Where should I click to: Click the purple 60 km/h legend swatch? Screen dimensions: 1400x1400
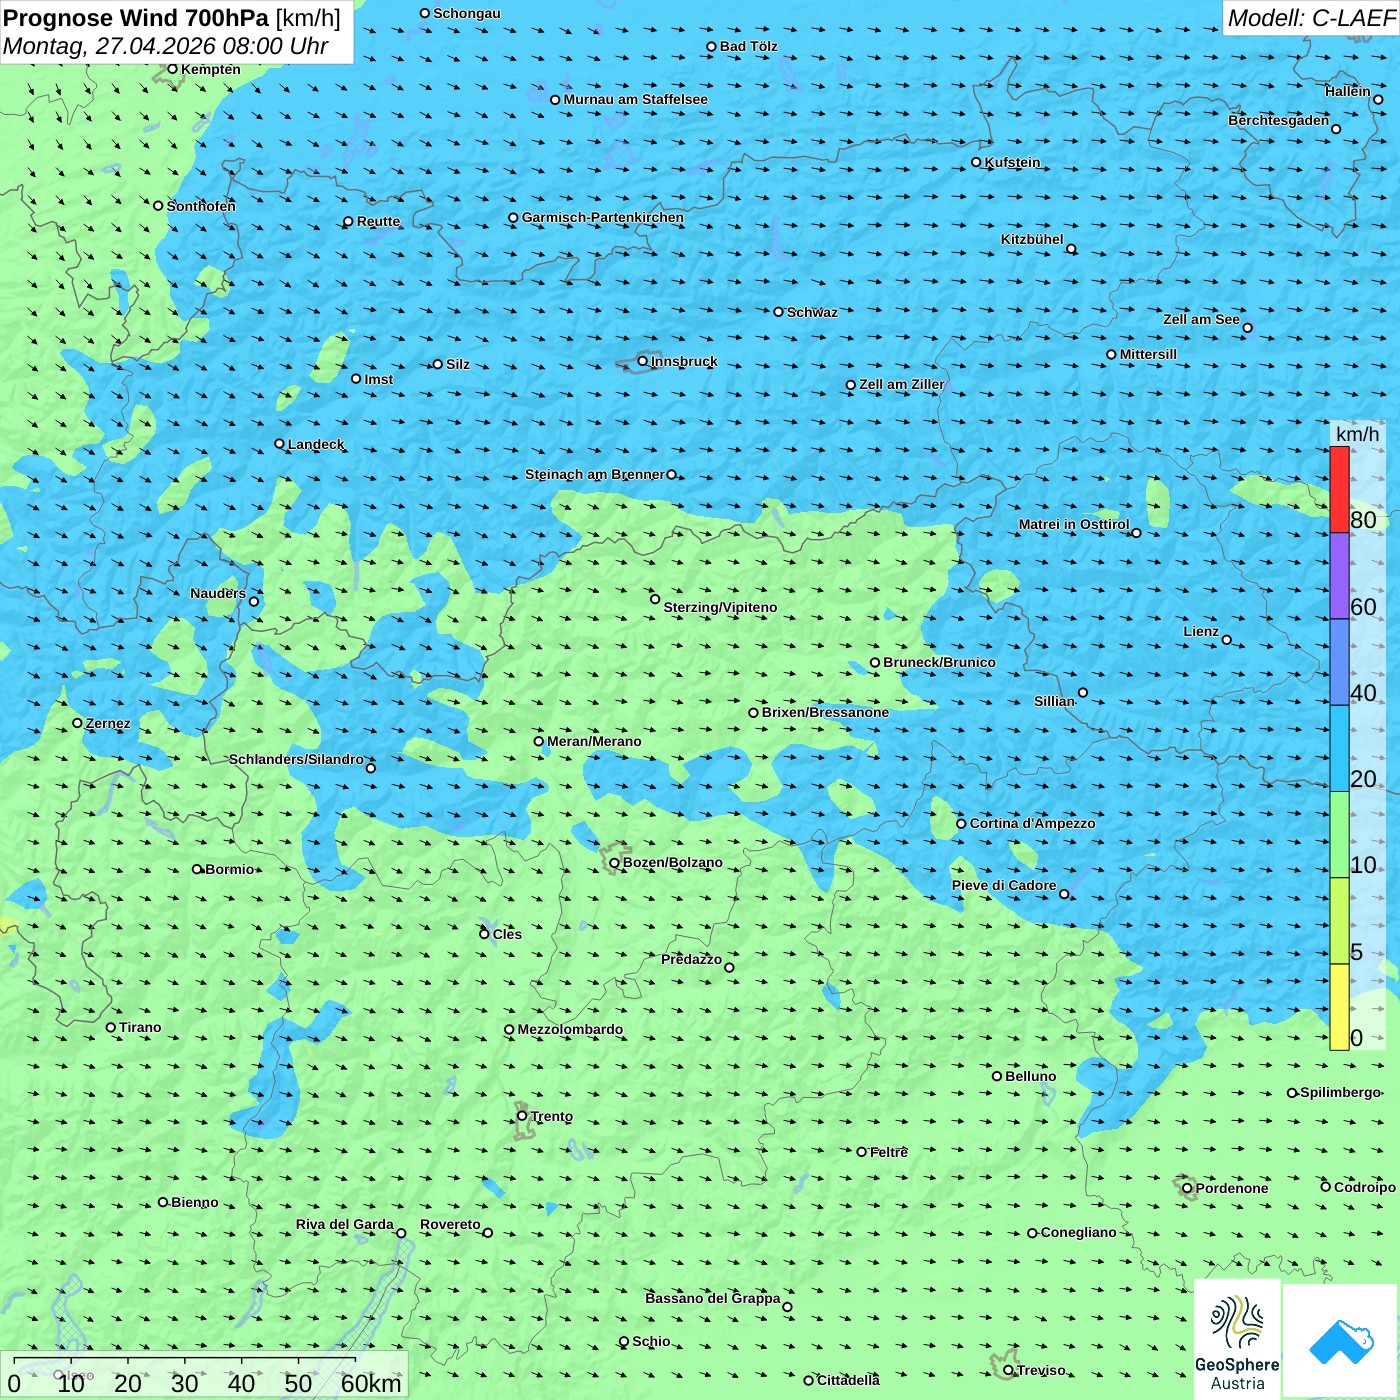(x=1339, y=576)
